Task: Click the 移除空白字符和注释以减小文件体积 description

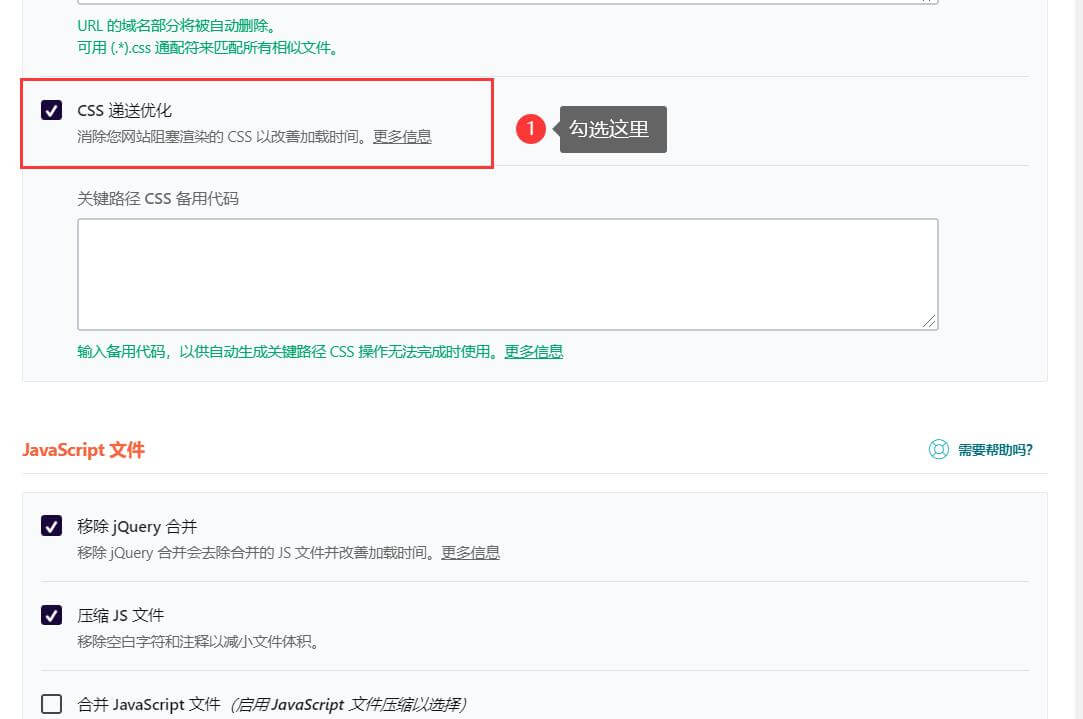Action: click(x=198, y=642)
